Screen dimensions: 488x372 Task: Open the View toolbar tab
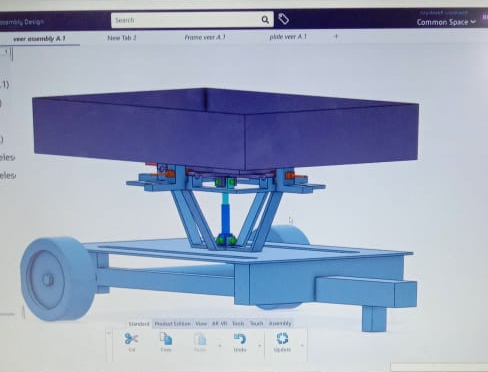point(201,324)
